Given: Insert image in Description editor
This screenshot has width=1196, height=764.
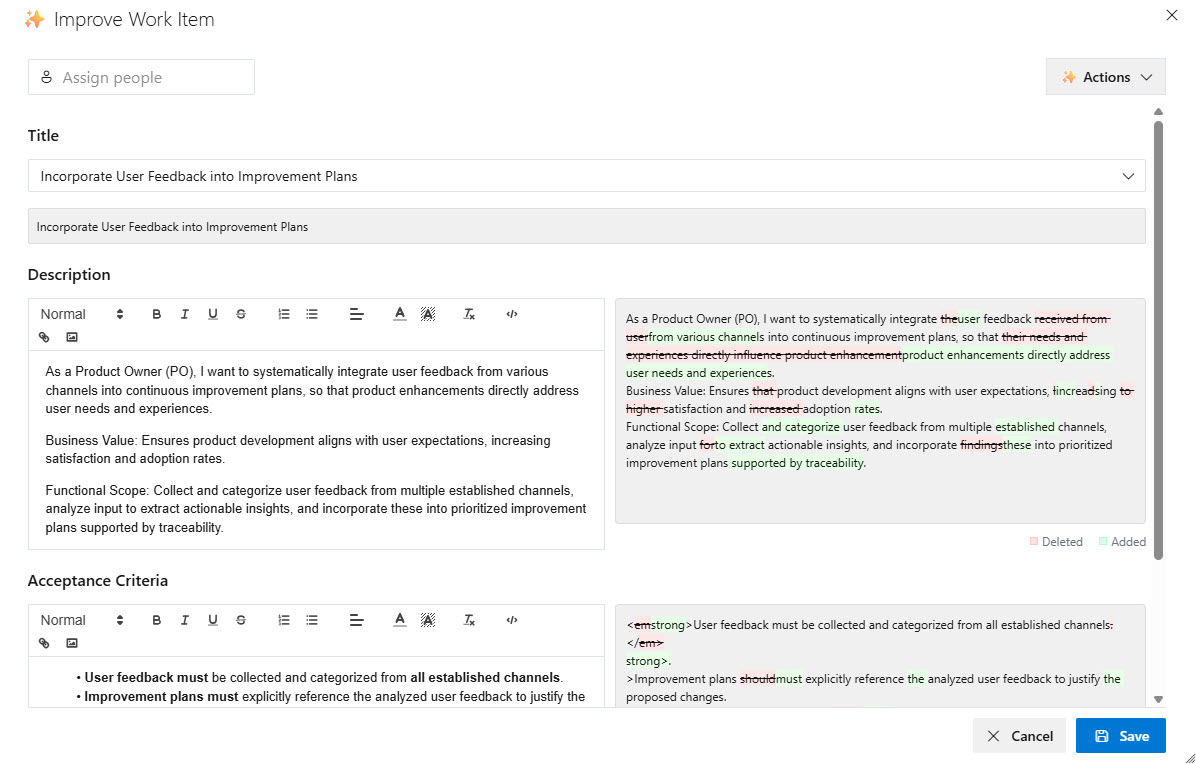Looking at the screenshot, I should coord(72,337).
